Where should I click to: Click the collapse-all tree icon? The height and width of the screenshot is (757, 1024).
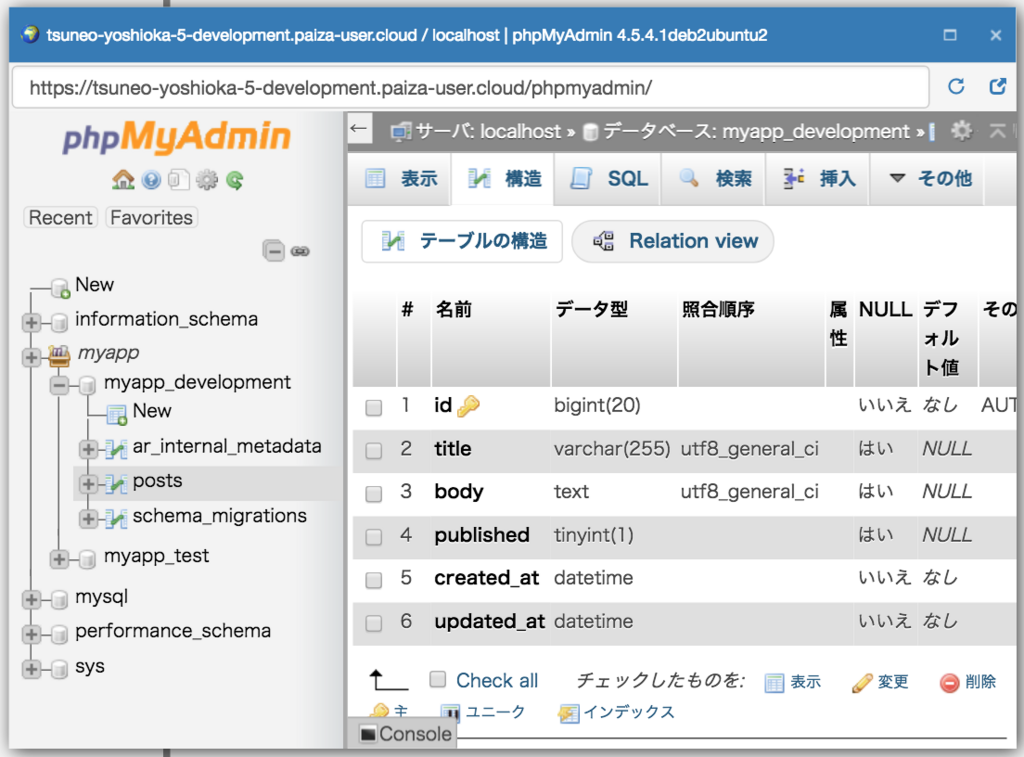click(x=274, y=251)
